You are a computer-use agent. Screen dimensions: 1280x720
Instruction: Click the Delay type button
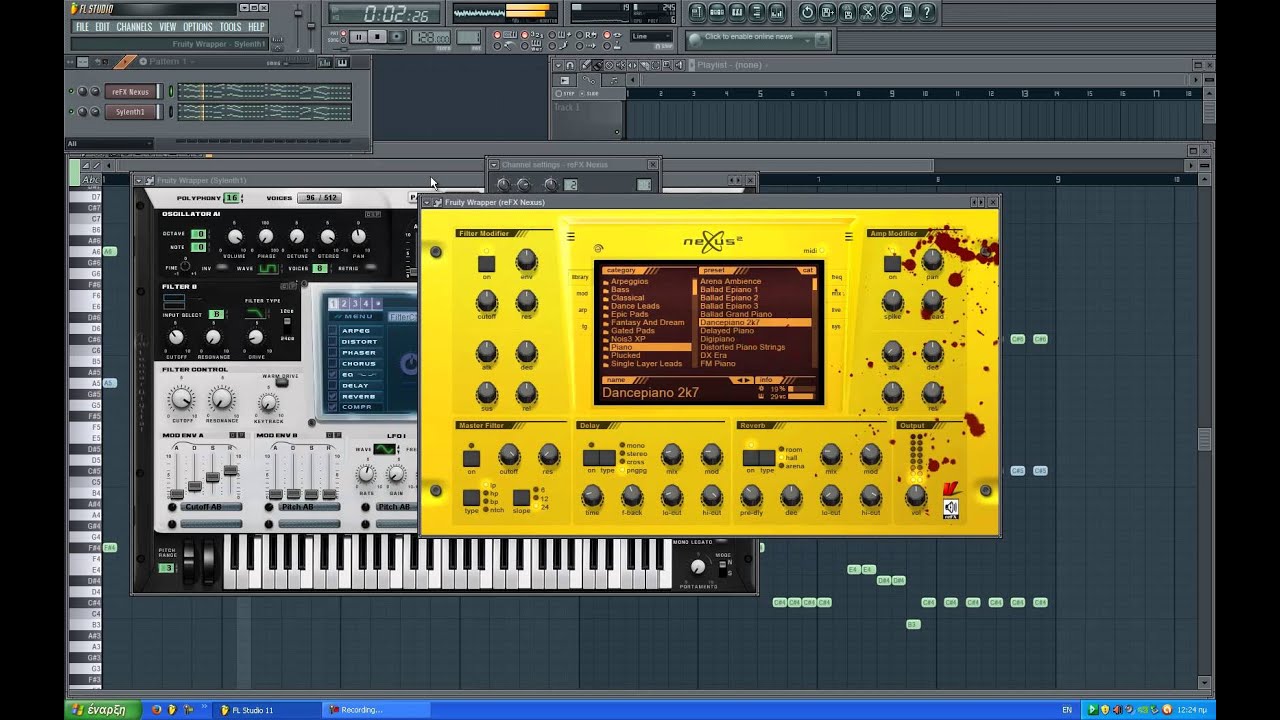[607, 458]
